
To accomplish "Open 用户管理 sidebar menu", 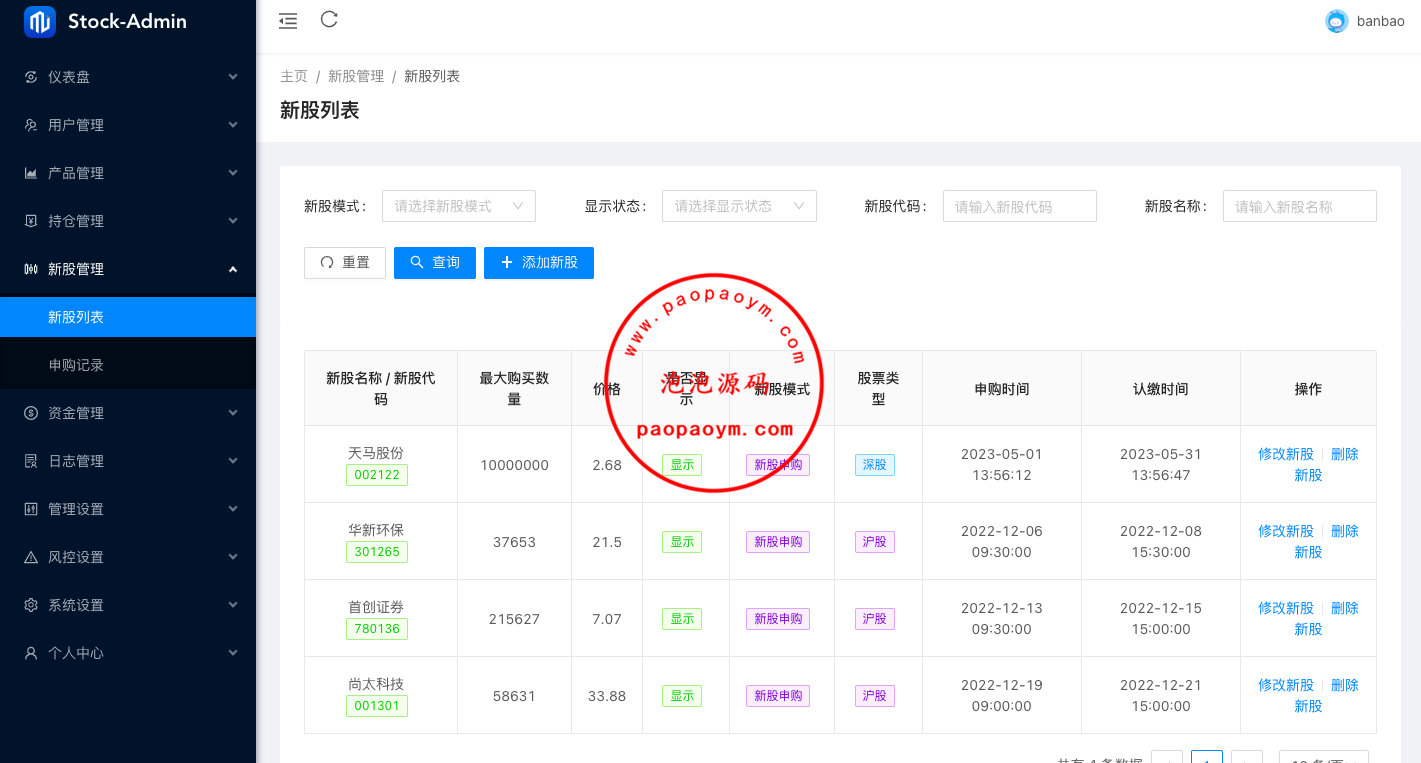I will coord(128,125).
